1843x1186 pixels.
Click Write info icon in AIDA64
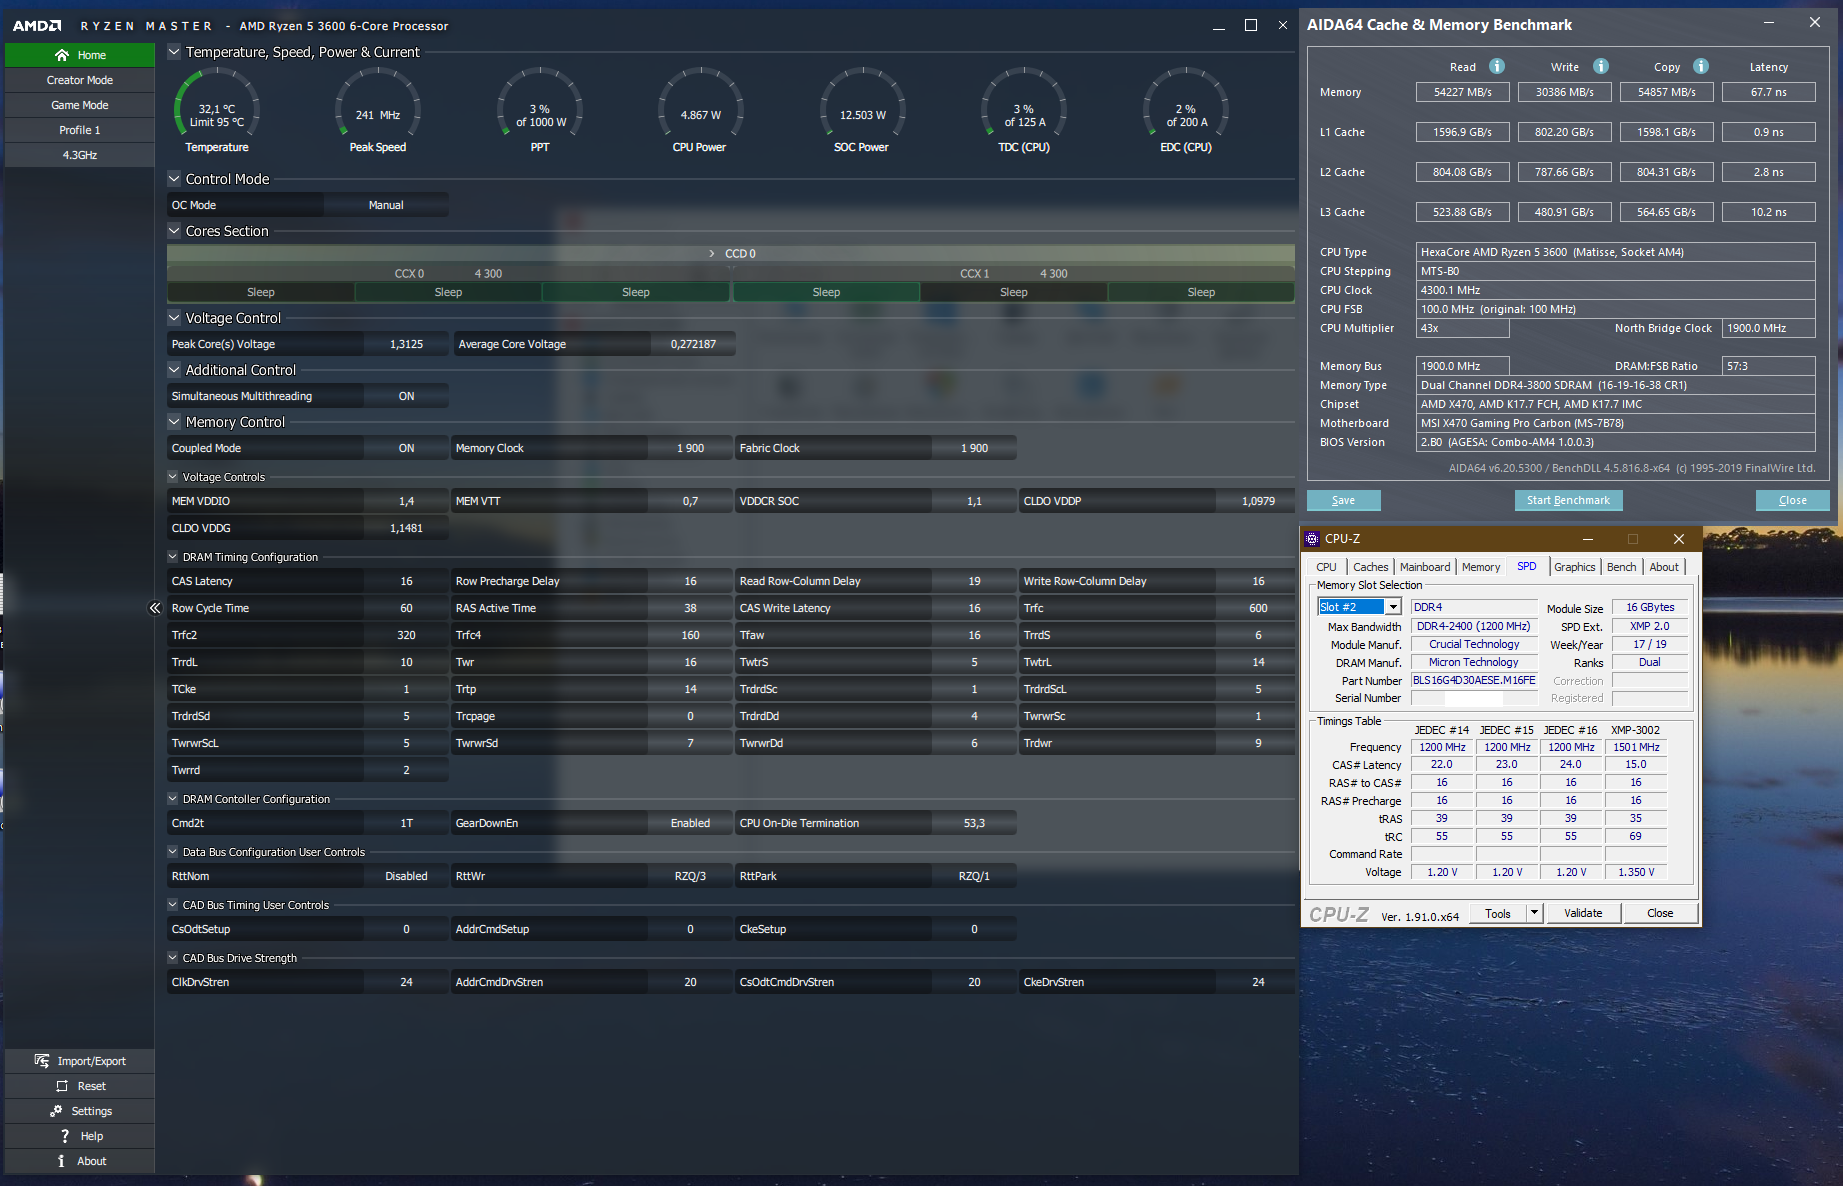(x=1601, y=66)
